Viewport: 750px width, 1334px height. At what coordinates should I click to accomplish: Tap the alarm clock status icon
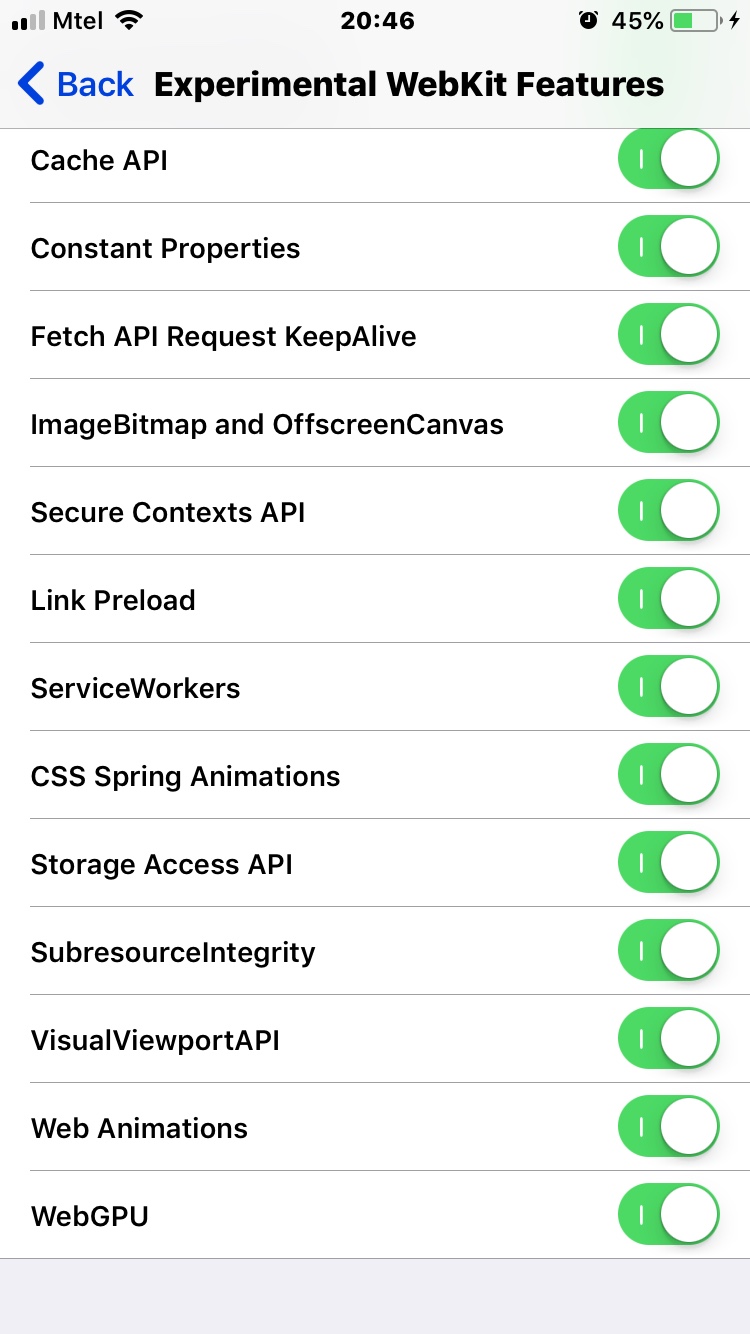click(588, 20)
